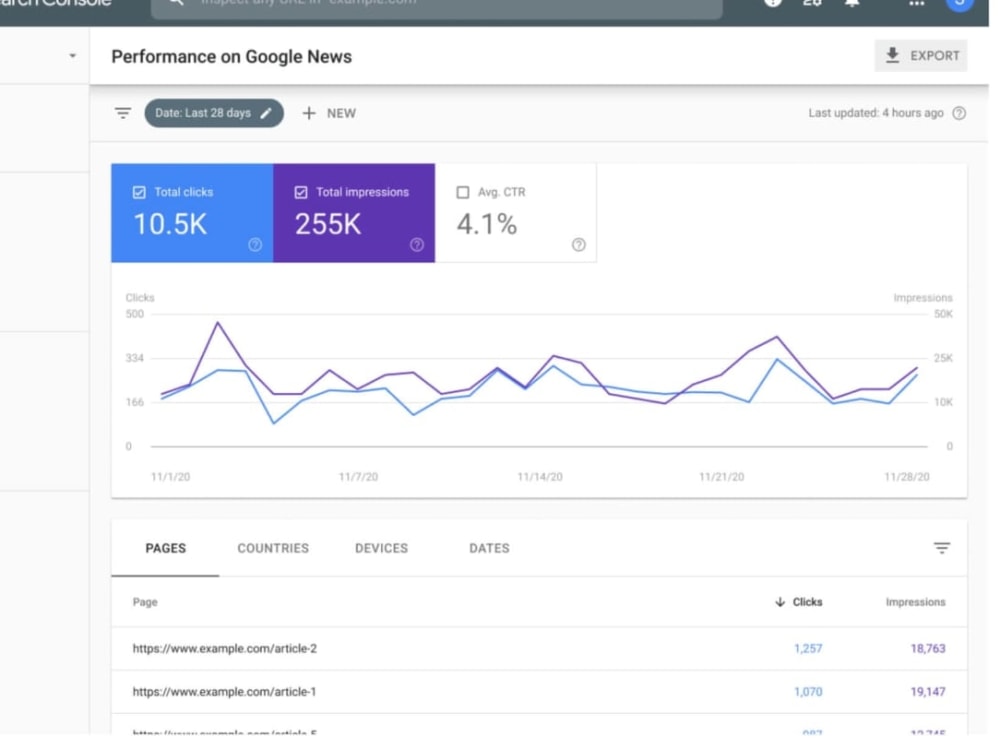Screen dimensions: 1000x750
Task: Open the notifications bell icon
Action: (851, 3)
